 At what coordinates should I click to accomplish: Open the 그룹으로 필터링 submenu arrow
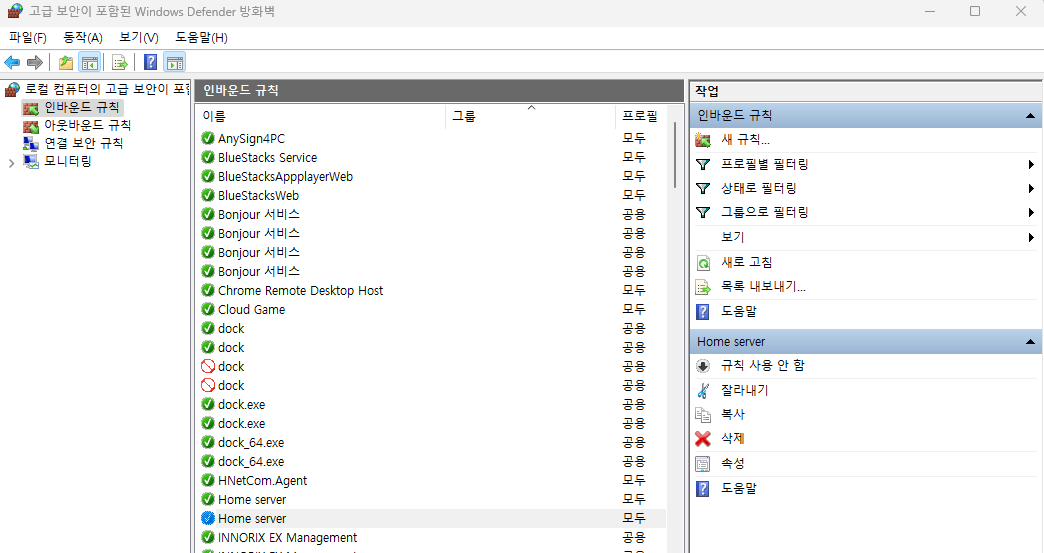pyautogui.click(x=1031, y=212)
